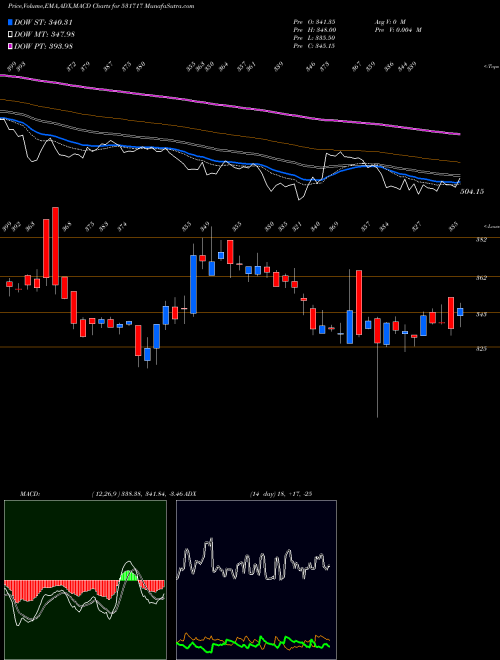Select the 'DOW MT: 347.98' legend text
The width and height of the screenshot is (500, 660).
(x=44, y=34)
